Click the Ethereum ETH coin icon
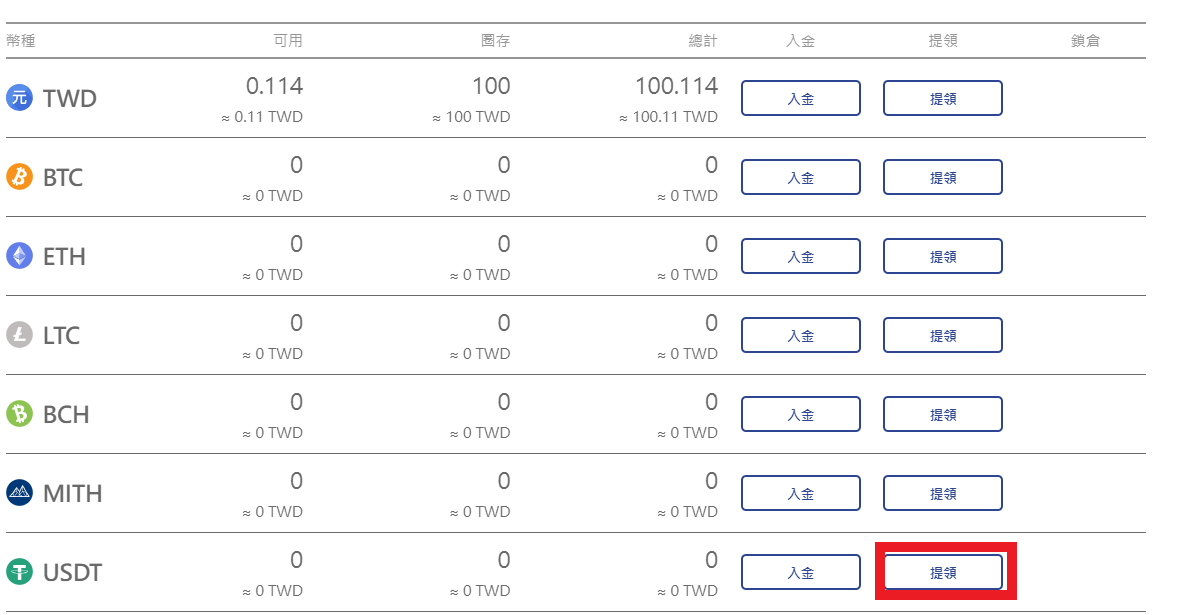Screen dimensions: 1186x615 19,256
